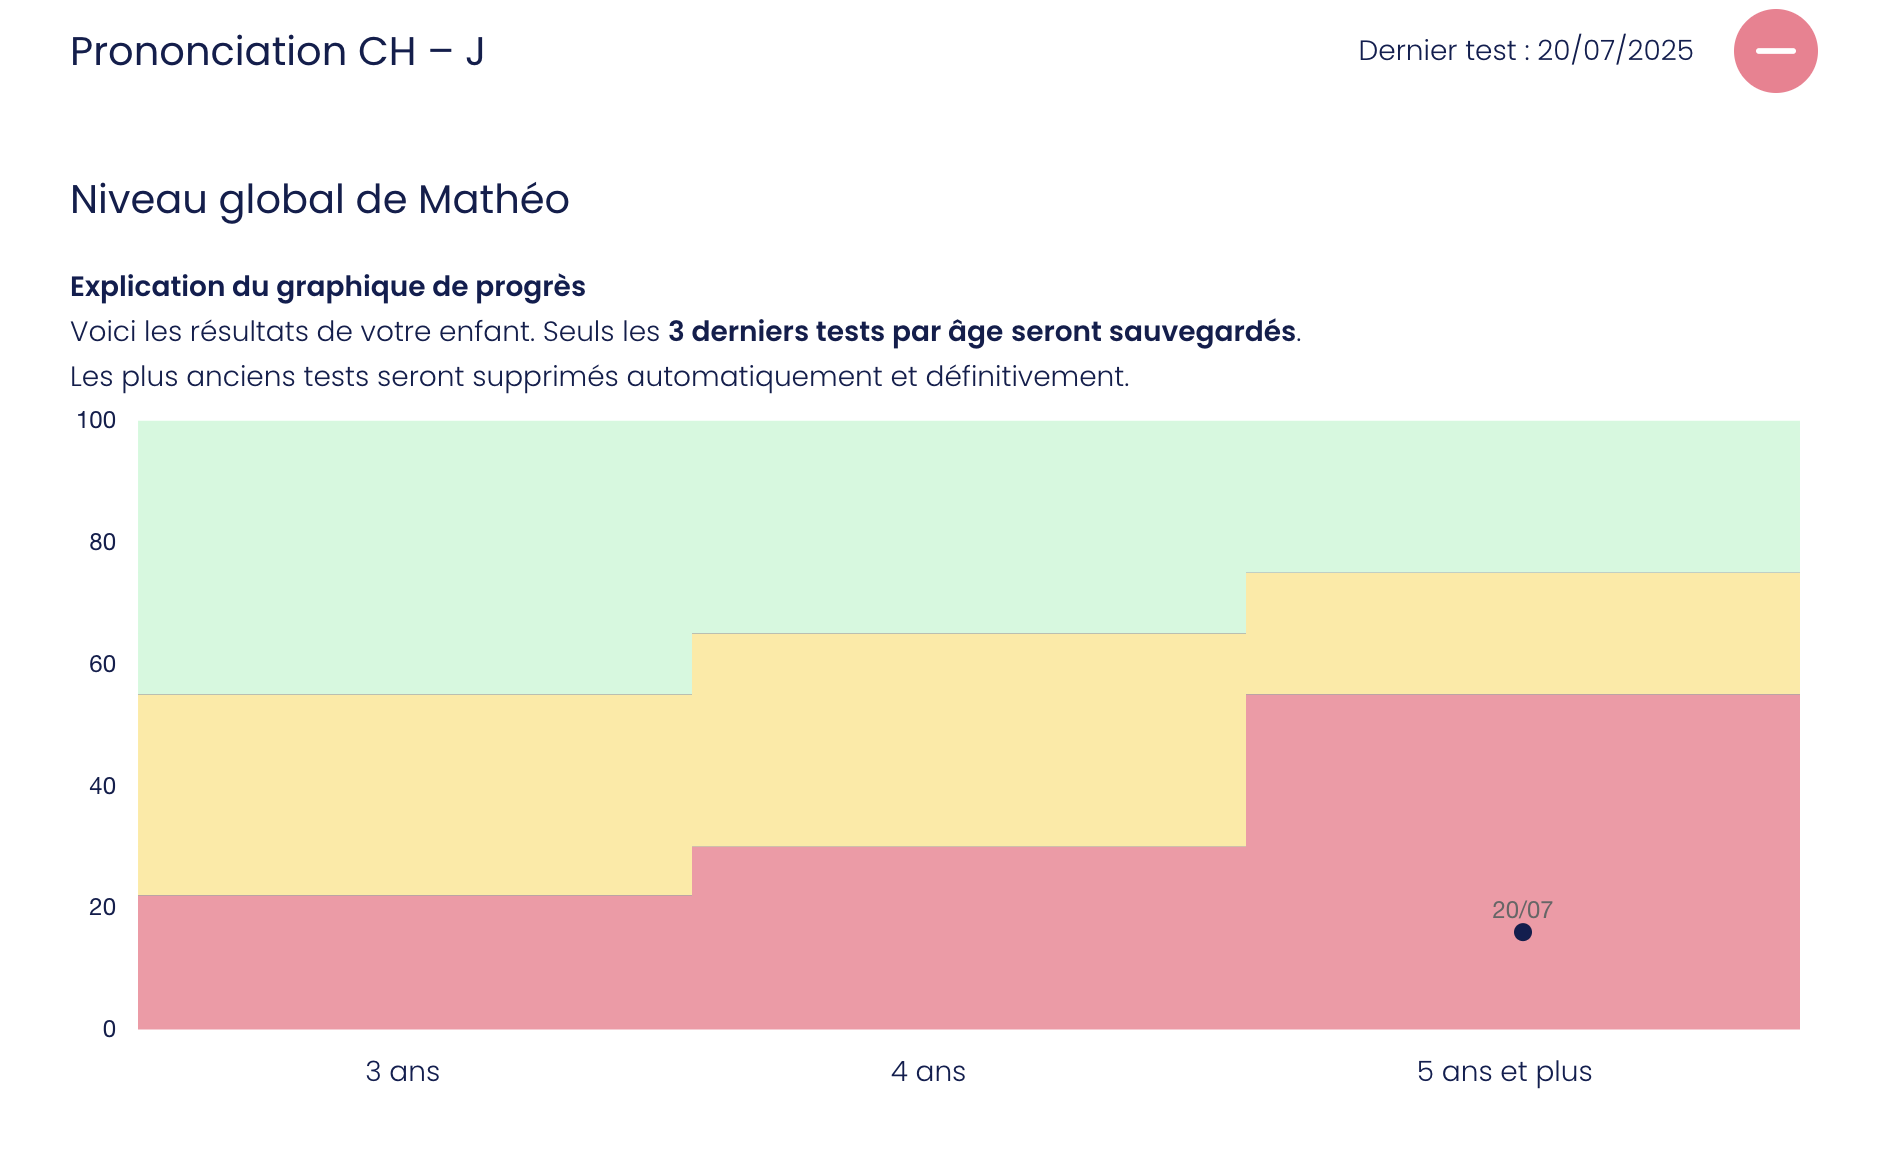Select the 3 ans axis label
The image size is (1888, 1158).
click(x=404, y=1071)
